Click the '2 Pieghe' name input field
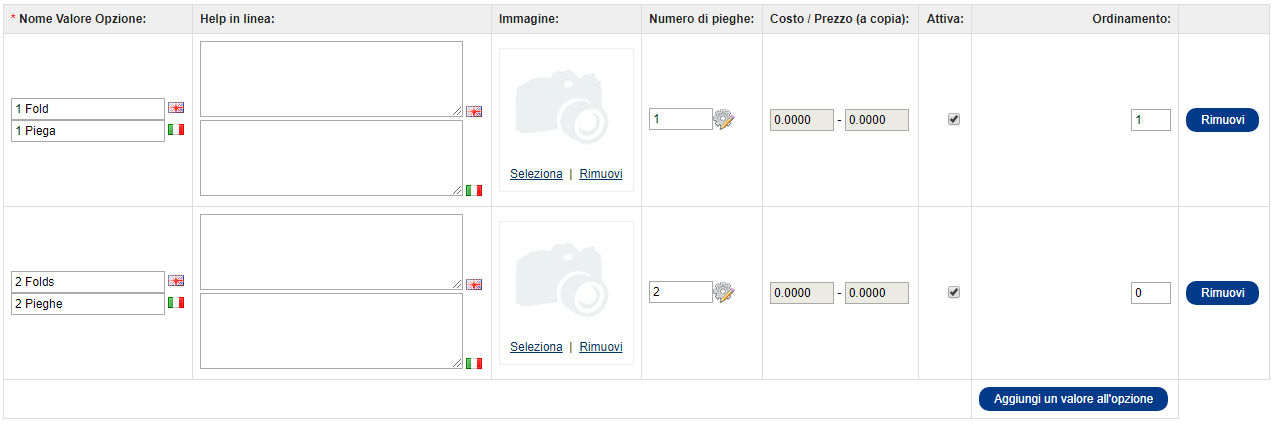This screenshot has width=1277, height=425. pos(88,304)
